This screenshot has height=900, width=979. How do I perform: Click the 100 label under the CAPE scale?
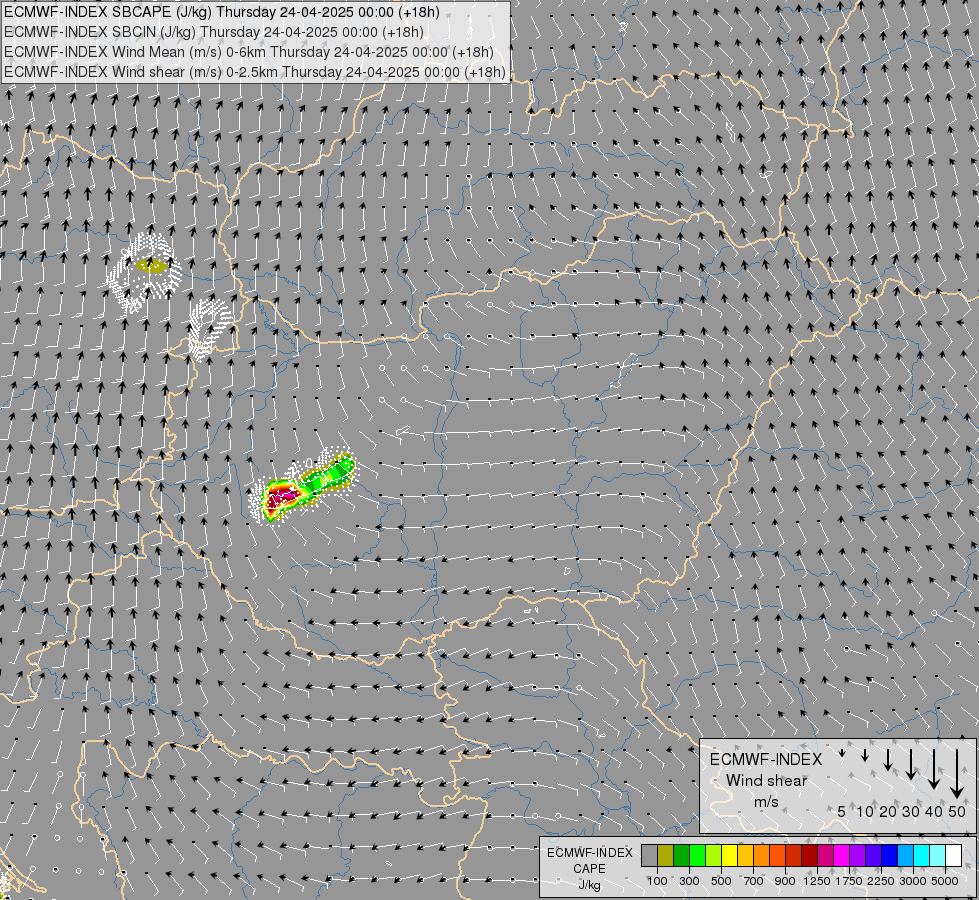click(657, 881)
